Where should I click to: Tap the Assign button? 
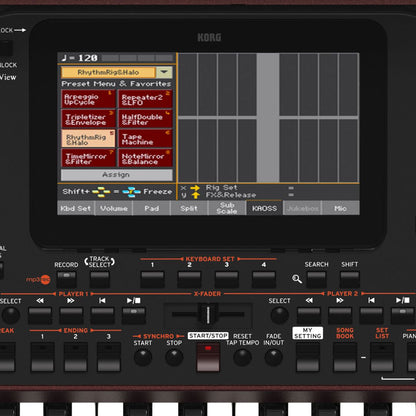(117, 175)
